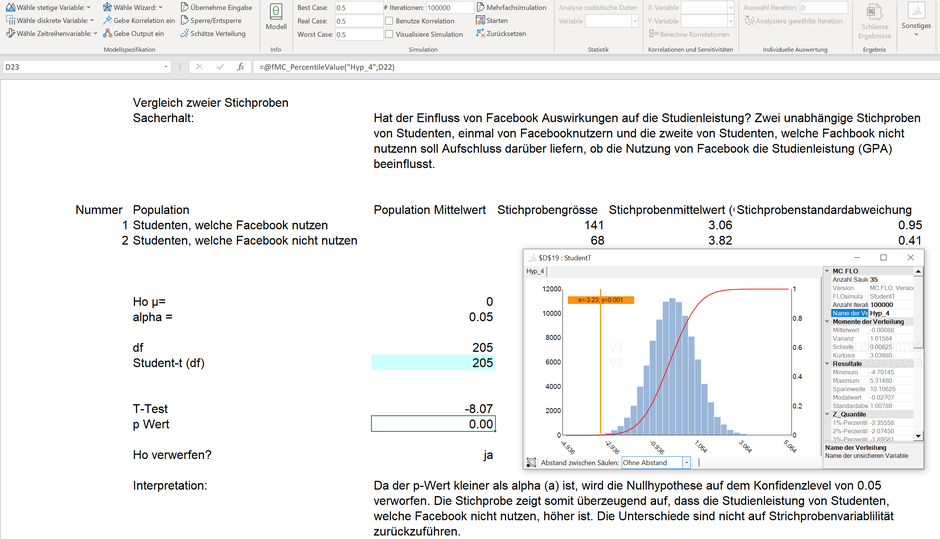Click the StudentT window title icon

pos(531,258)
